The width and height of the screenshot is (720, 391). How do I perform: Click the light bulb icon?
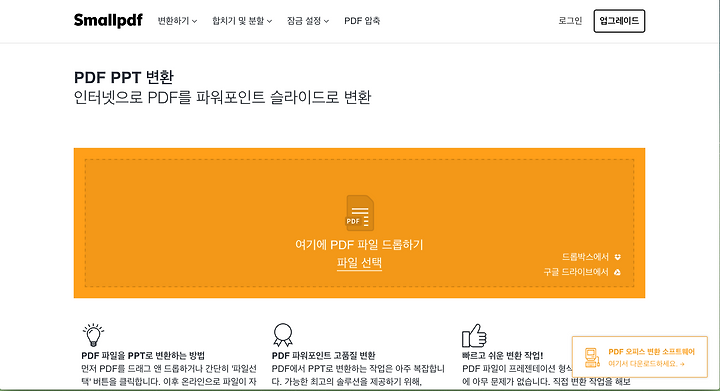(93, 335)
